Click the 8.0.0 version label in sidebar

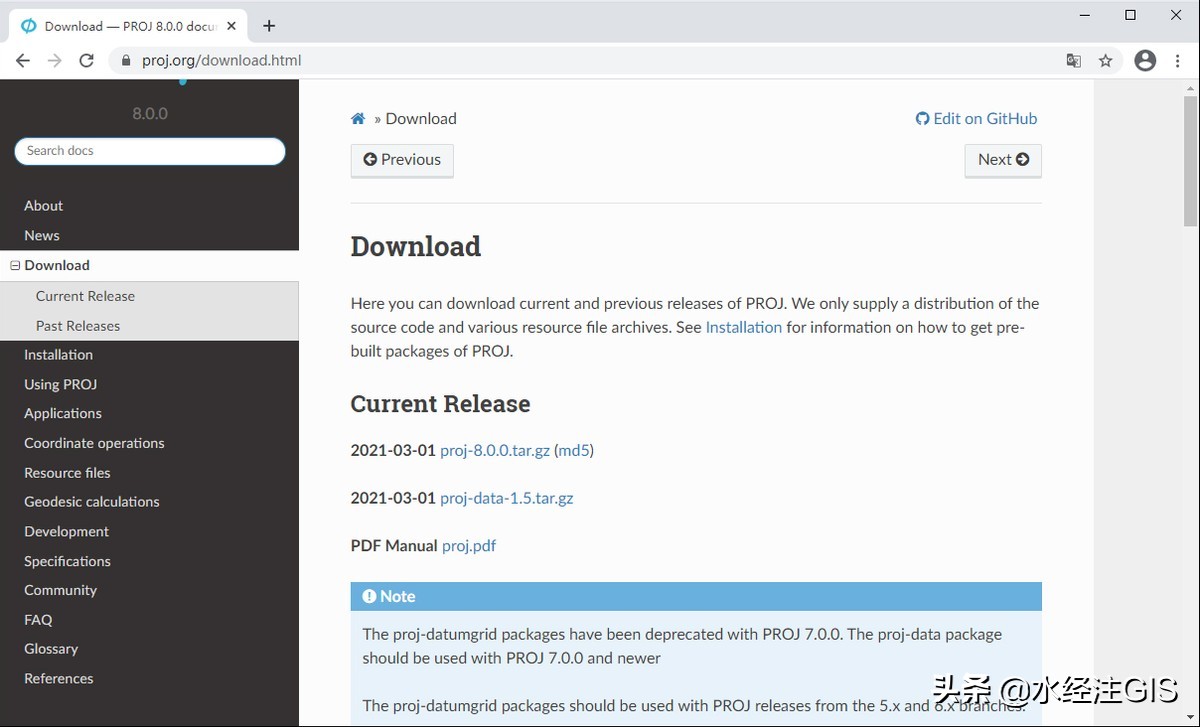click(x=150, y=113)
